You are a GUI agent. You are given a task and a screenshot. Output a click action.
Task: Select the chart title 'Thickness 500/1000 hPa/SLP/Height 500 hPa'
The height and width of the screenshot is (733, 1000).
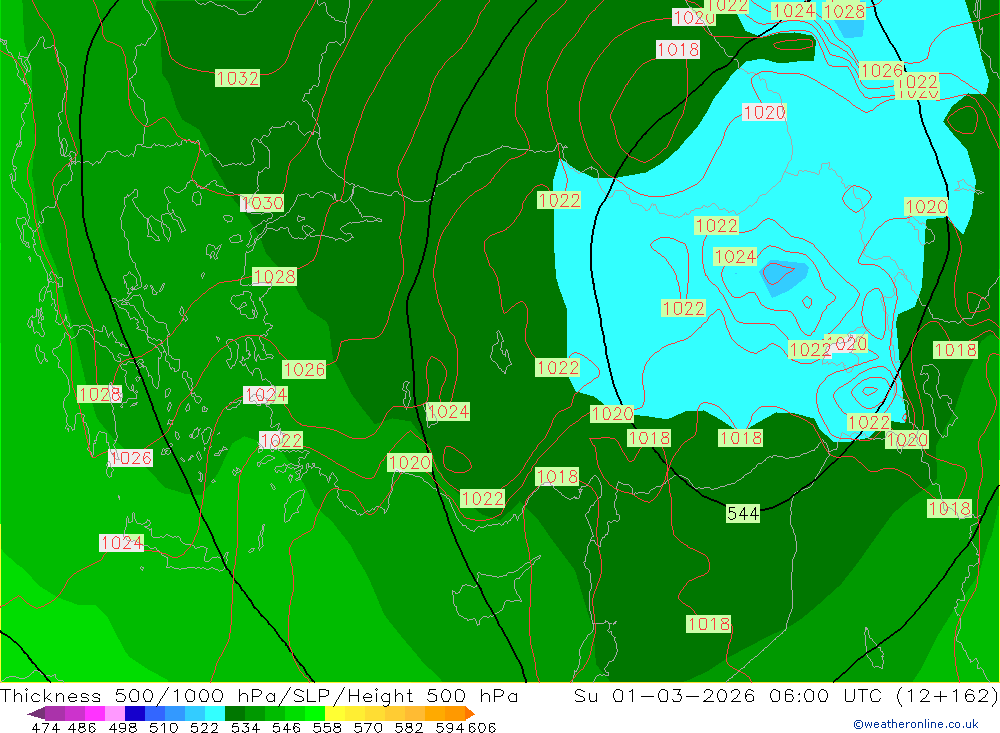[x=259, y=695]
